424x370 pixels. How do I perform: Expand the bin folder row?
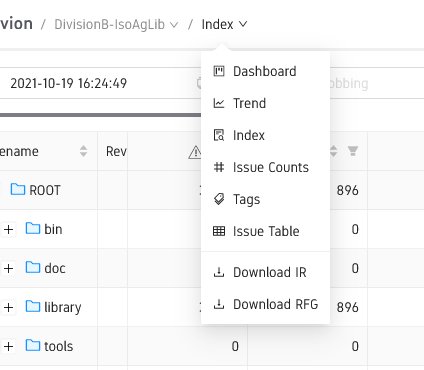coord(9,229)
